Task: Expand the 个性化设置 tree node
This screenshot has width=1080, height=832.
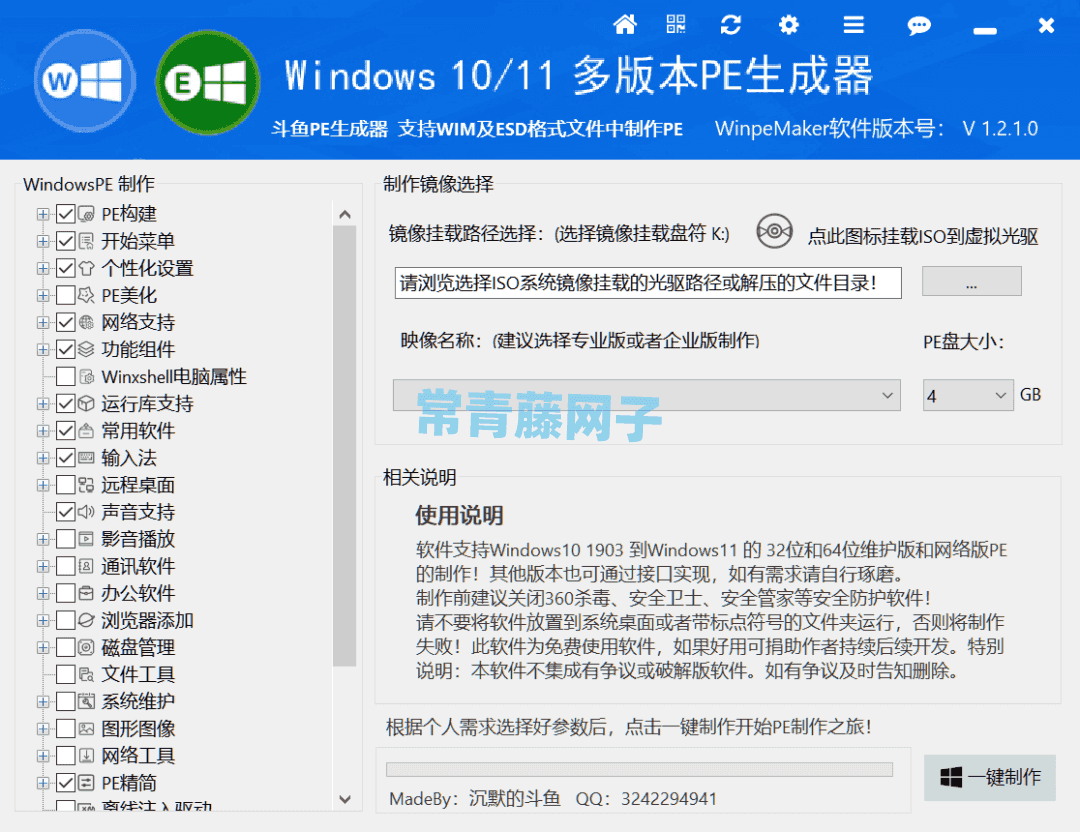Action: point(43,268)
